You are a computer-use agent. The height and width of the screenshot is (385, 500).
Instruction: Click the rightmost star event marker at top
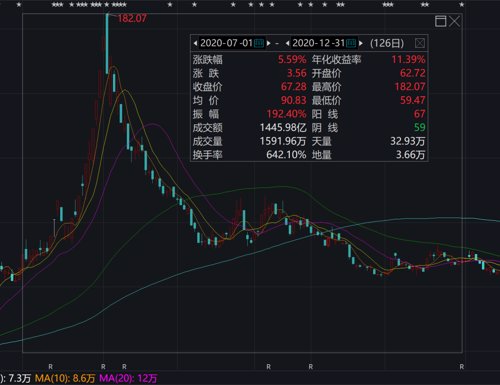pyautogui.click(x=462, y=5)
